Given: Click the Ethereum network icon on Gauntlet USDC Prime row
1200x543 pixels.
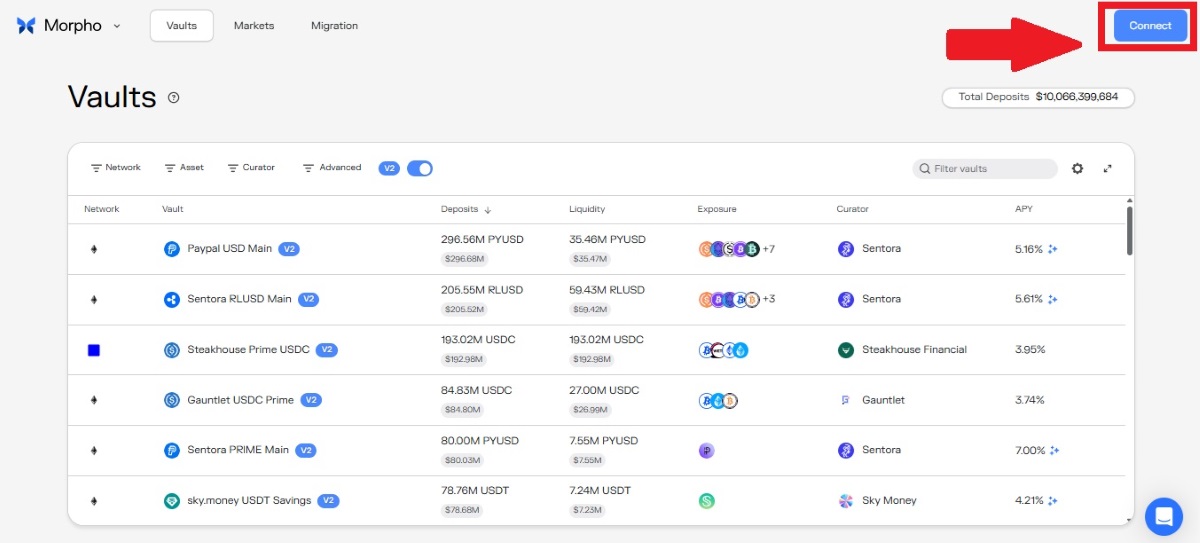Looking at the screenshot, I should [94, 400].
